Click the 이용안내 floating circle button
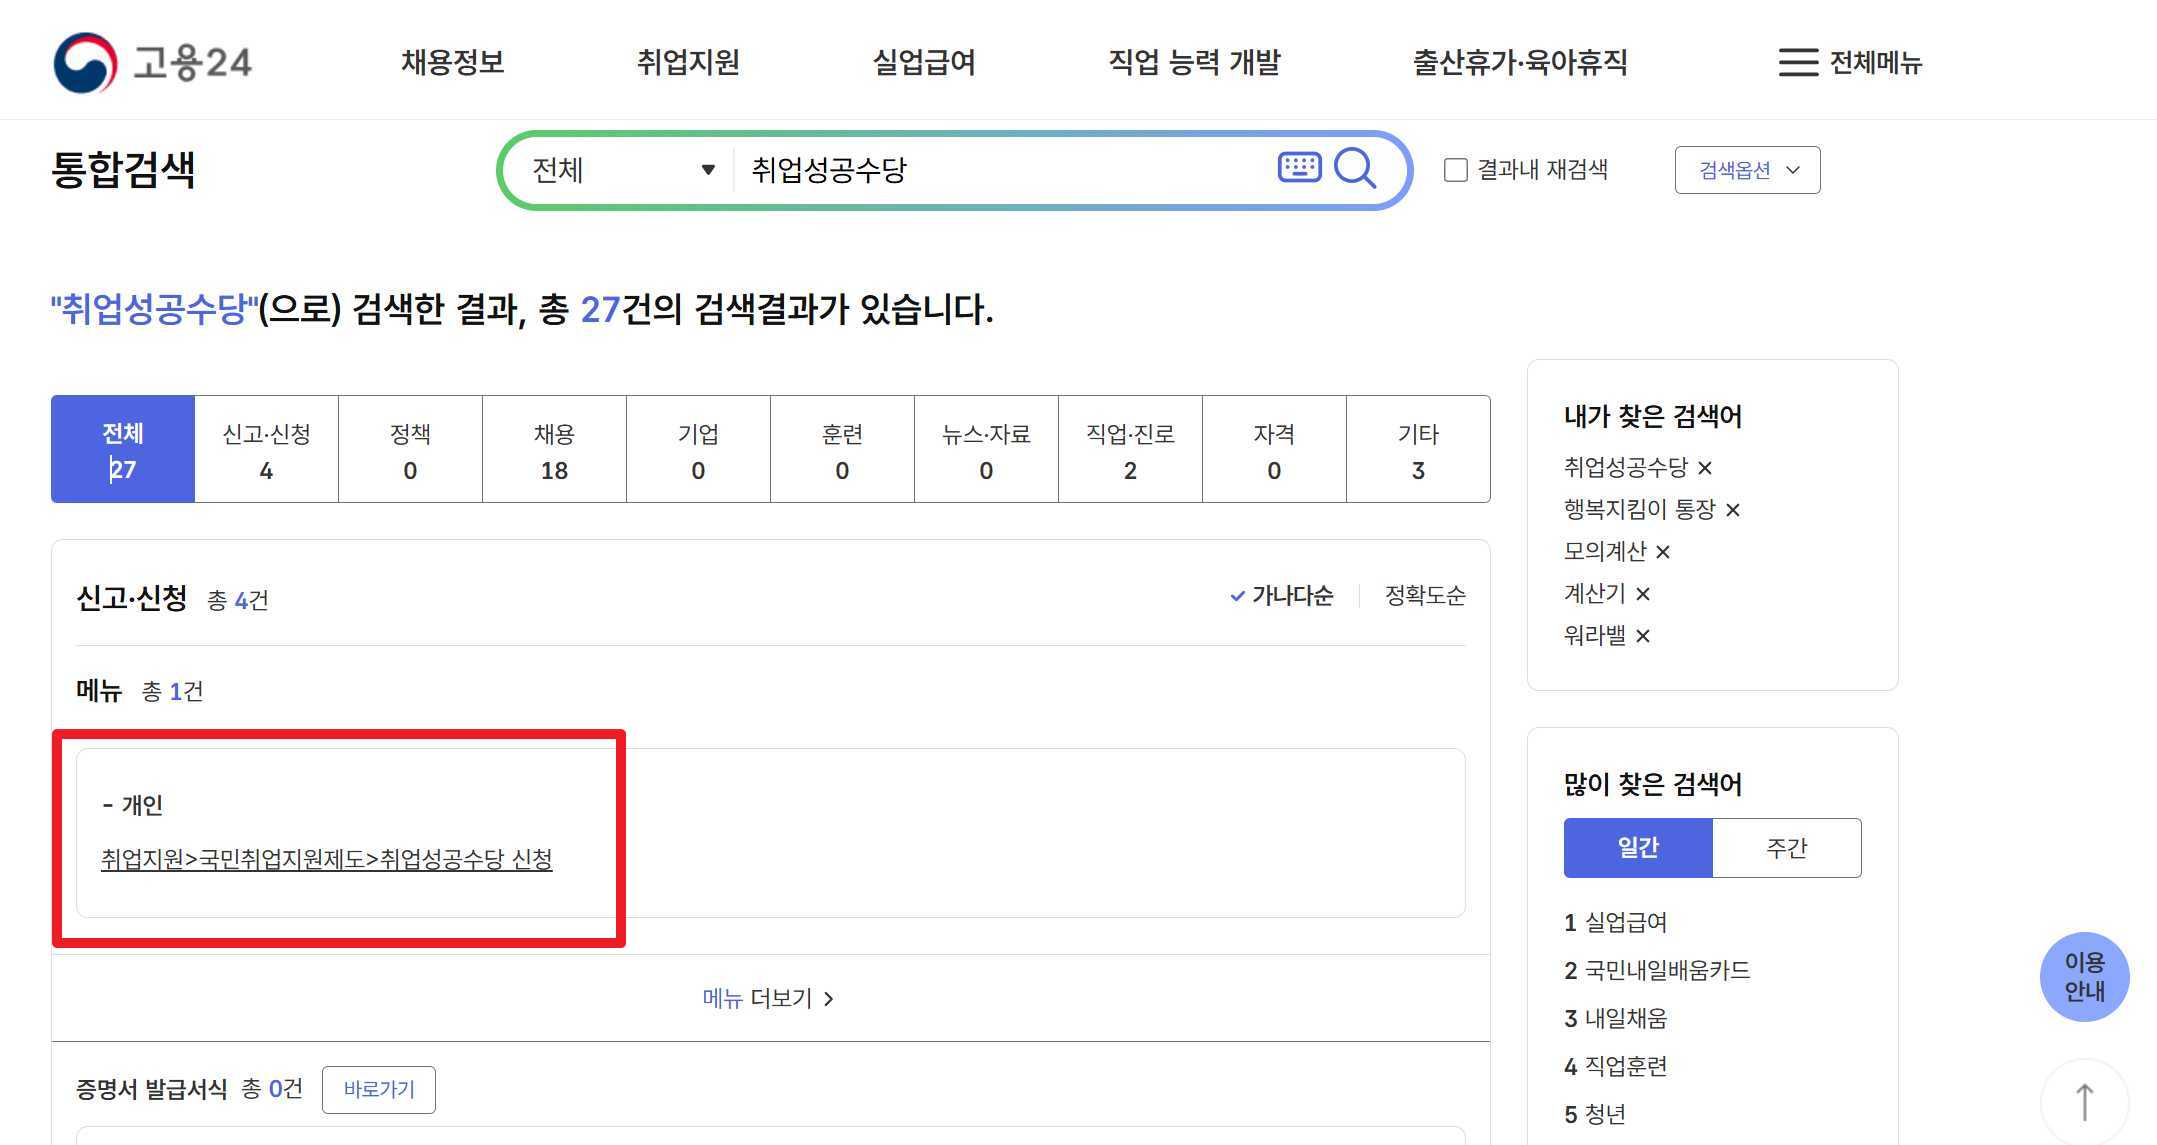2157x1145 pixels. [x=2084, y=977]
